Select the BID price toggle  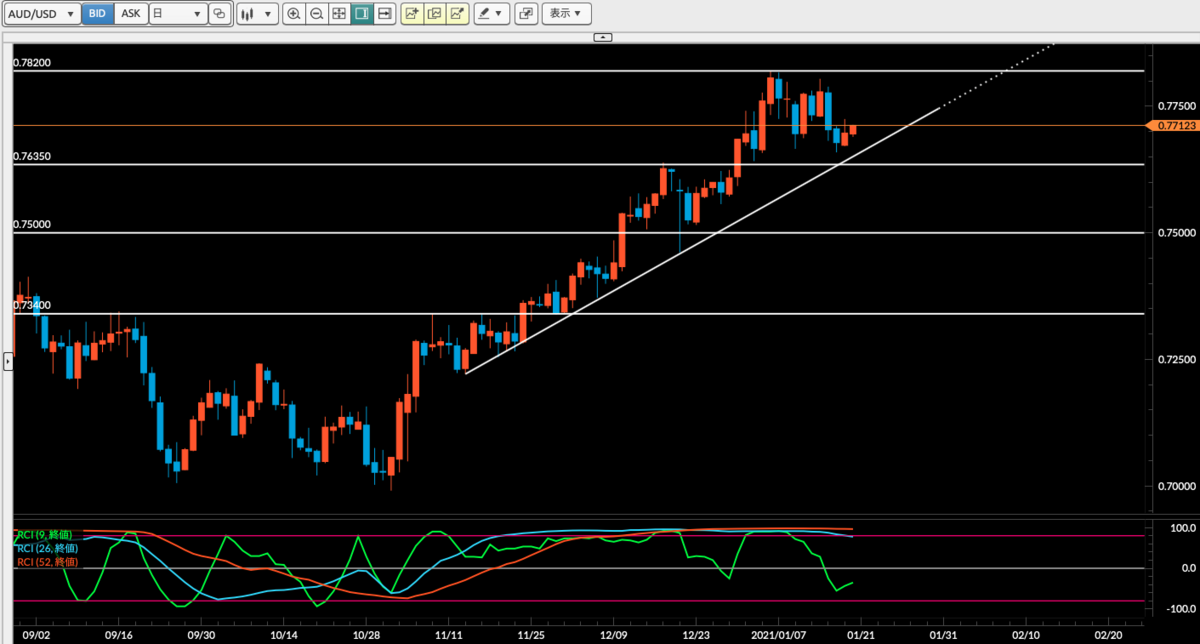point(97,14)
